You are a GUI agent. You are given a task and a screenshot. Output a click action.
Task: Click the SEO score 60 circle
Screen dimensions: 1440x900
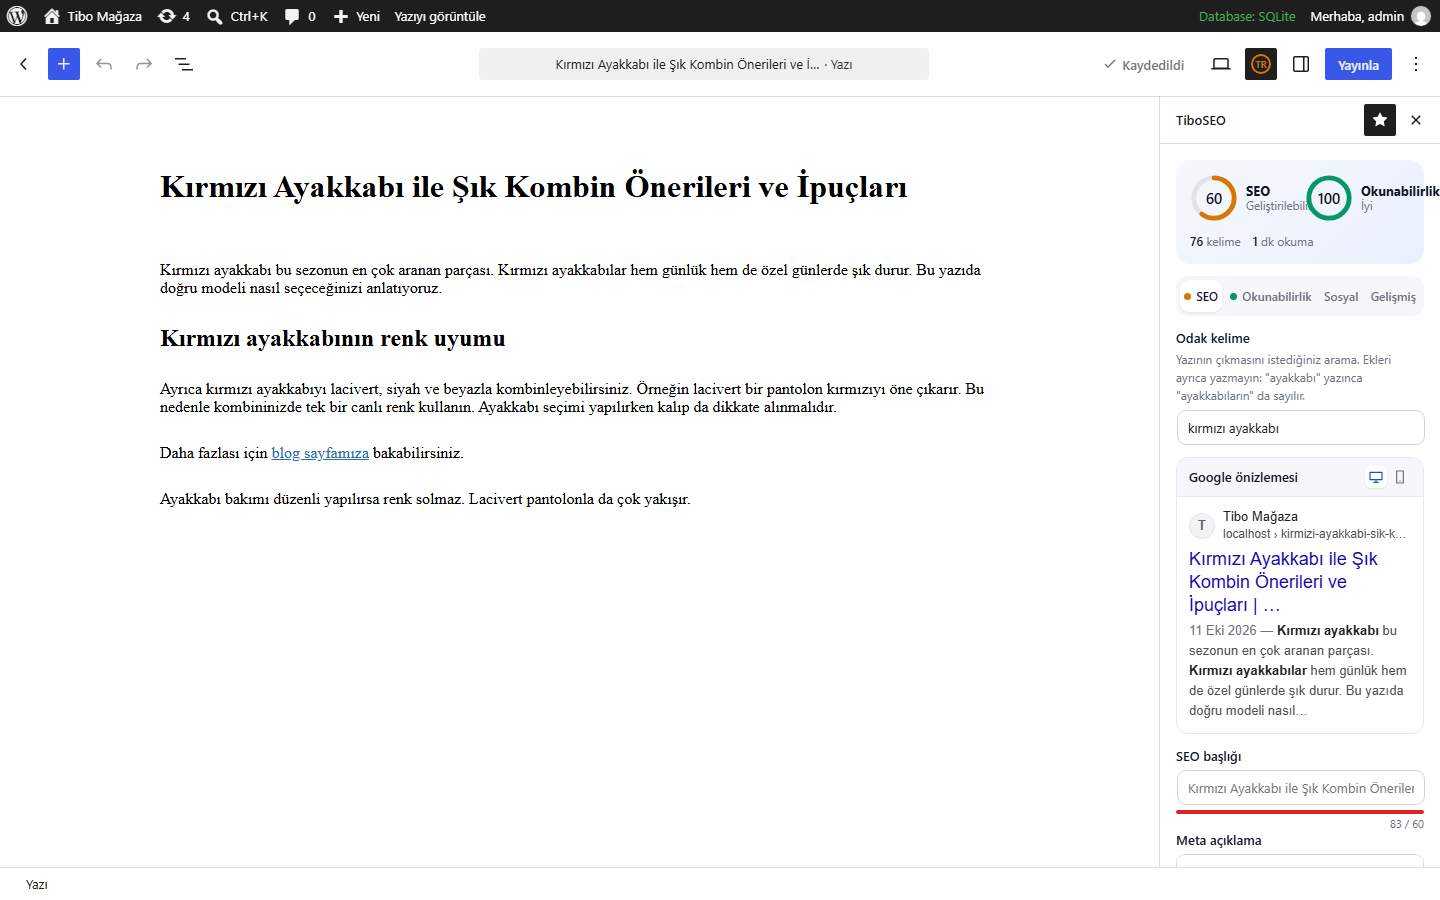pyautogui.click(x=1214, y=198)
